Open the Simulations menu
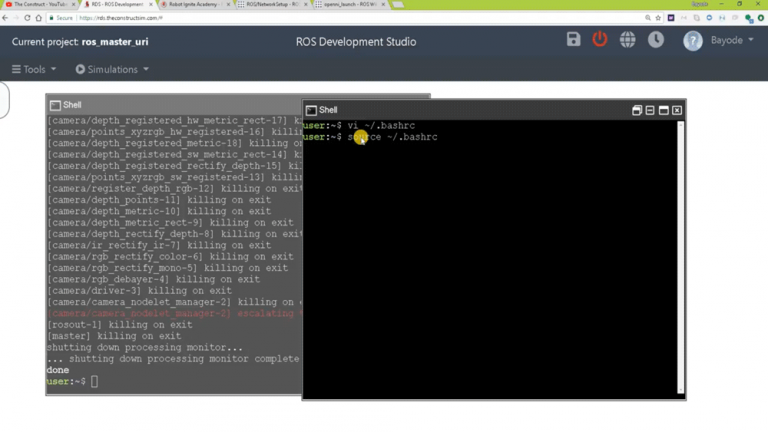768x432 pixels. point(112,69)
